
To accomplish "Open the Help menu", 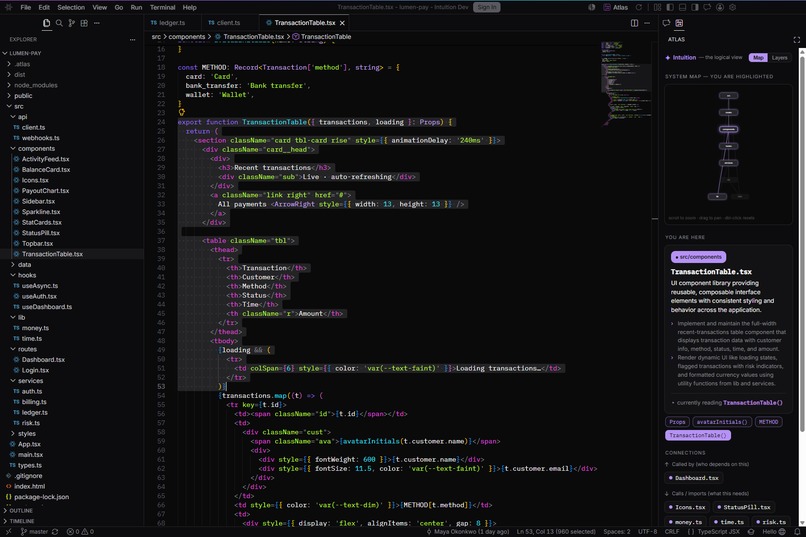I will click(x=190, y=7).
